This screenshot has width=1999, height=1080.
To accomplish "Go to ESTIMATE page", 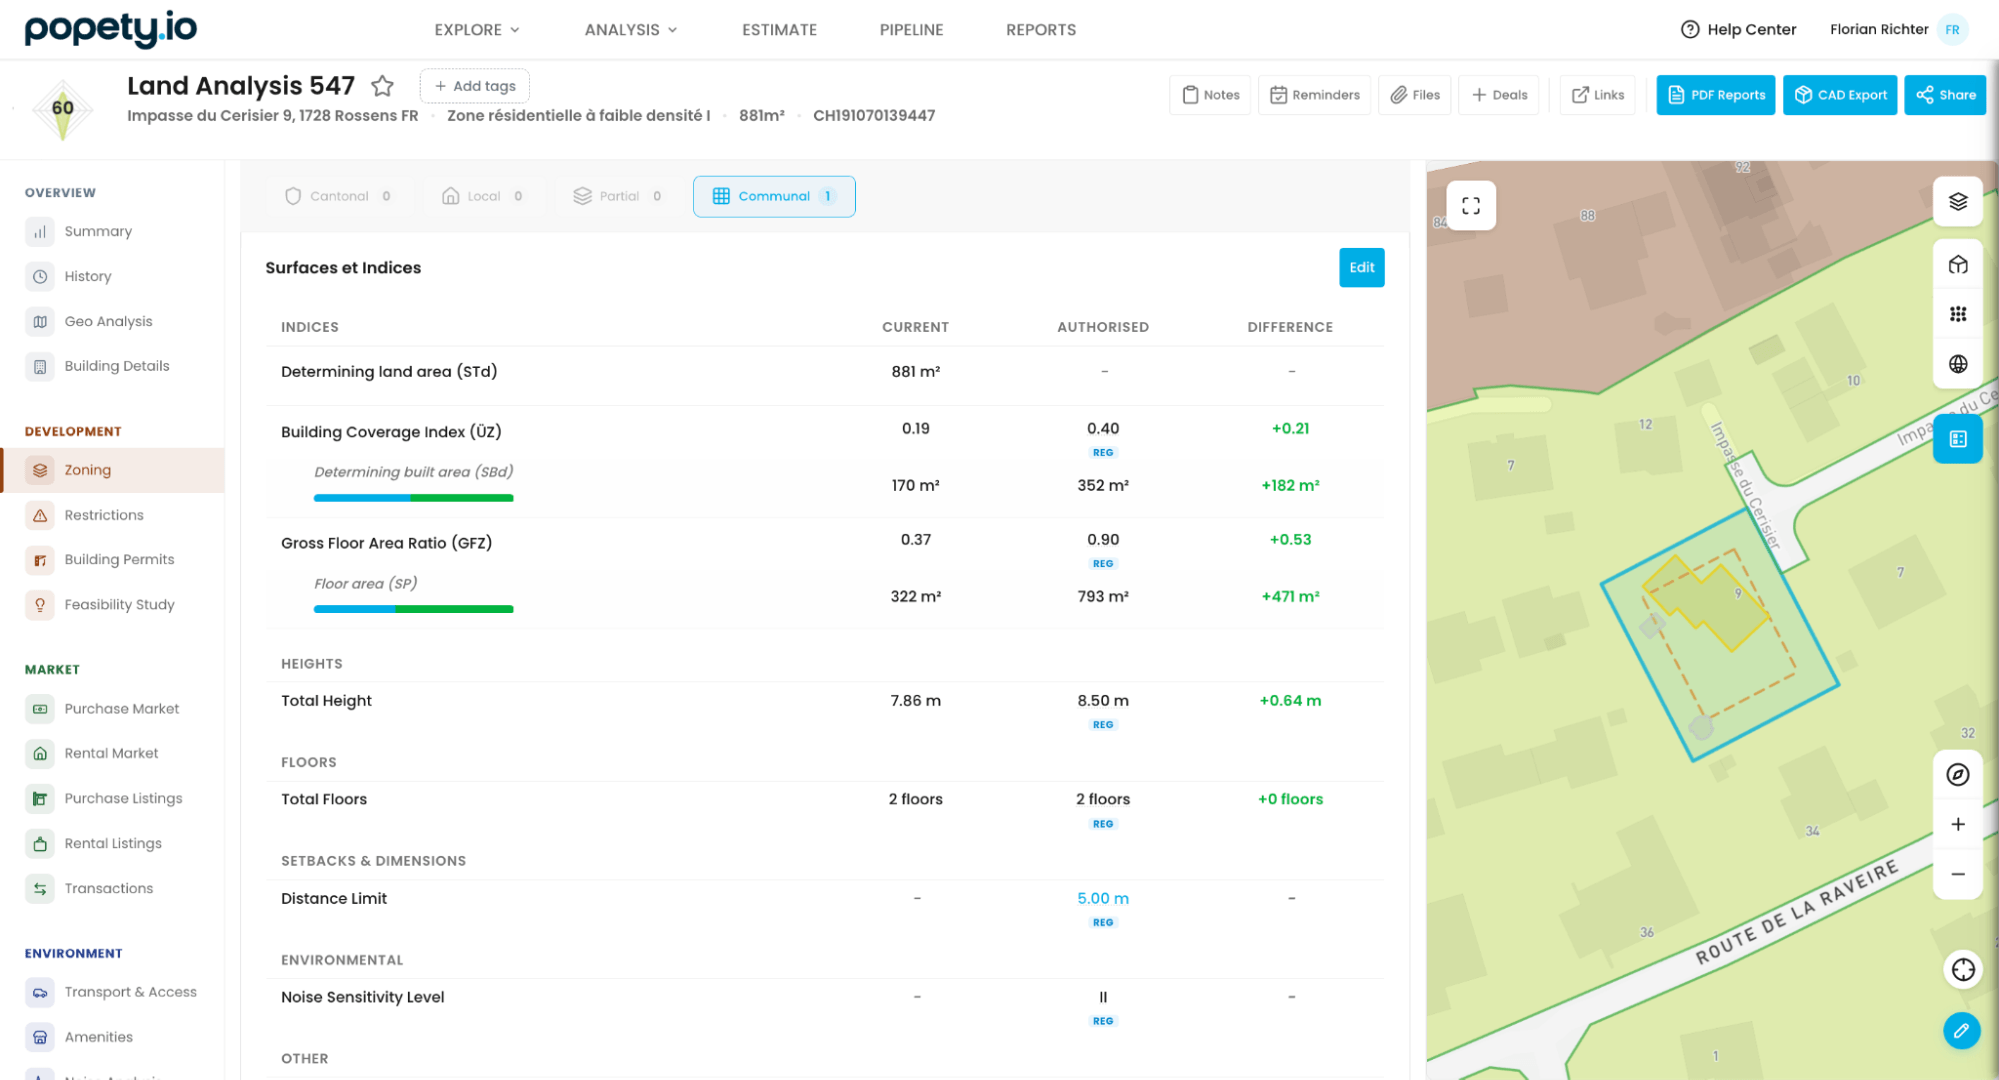I will pos(779,30).
